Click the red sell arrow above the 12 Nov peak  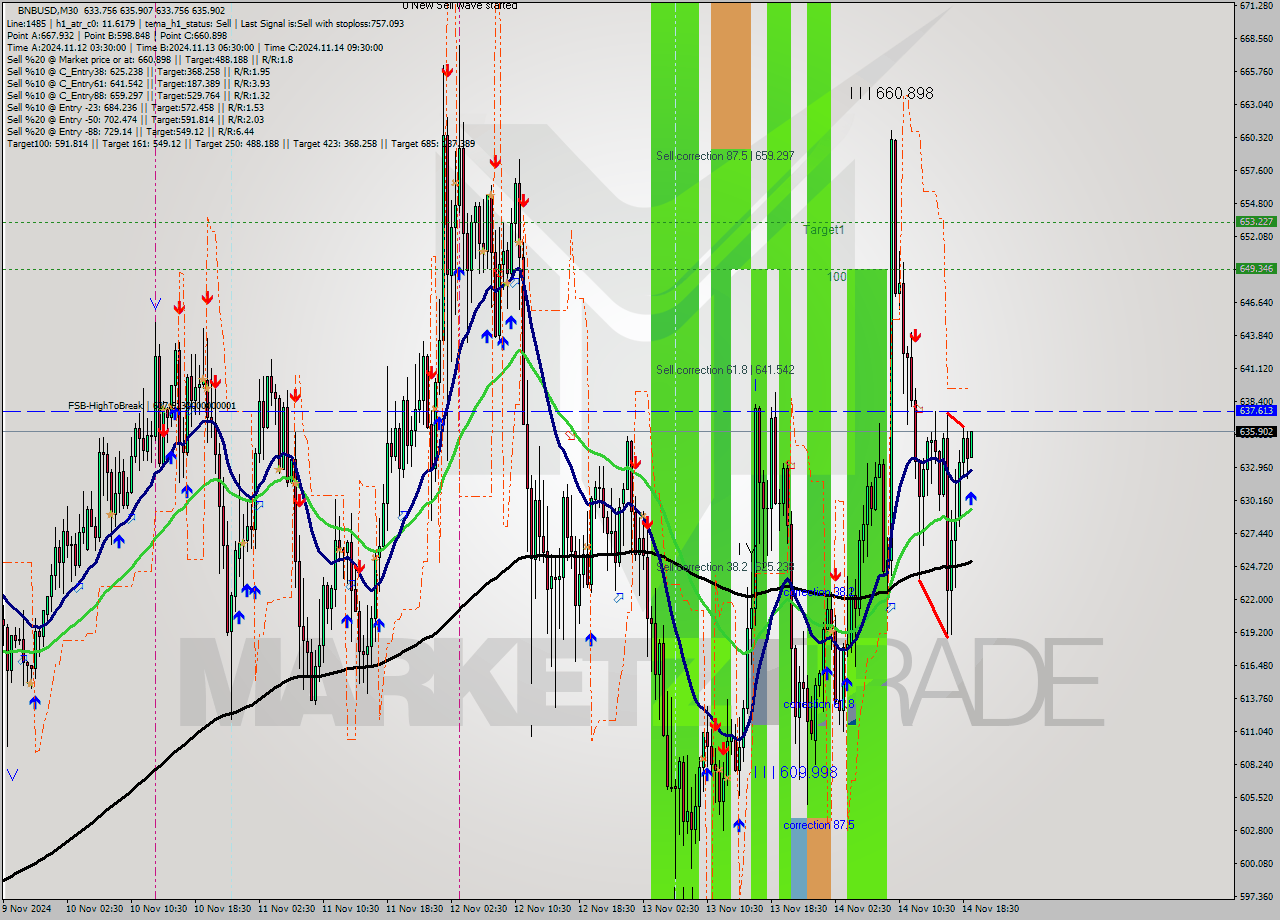pyautogui.click(x=447, y=71)
